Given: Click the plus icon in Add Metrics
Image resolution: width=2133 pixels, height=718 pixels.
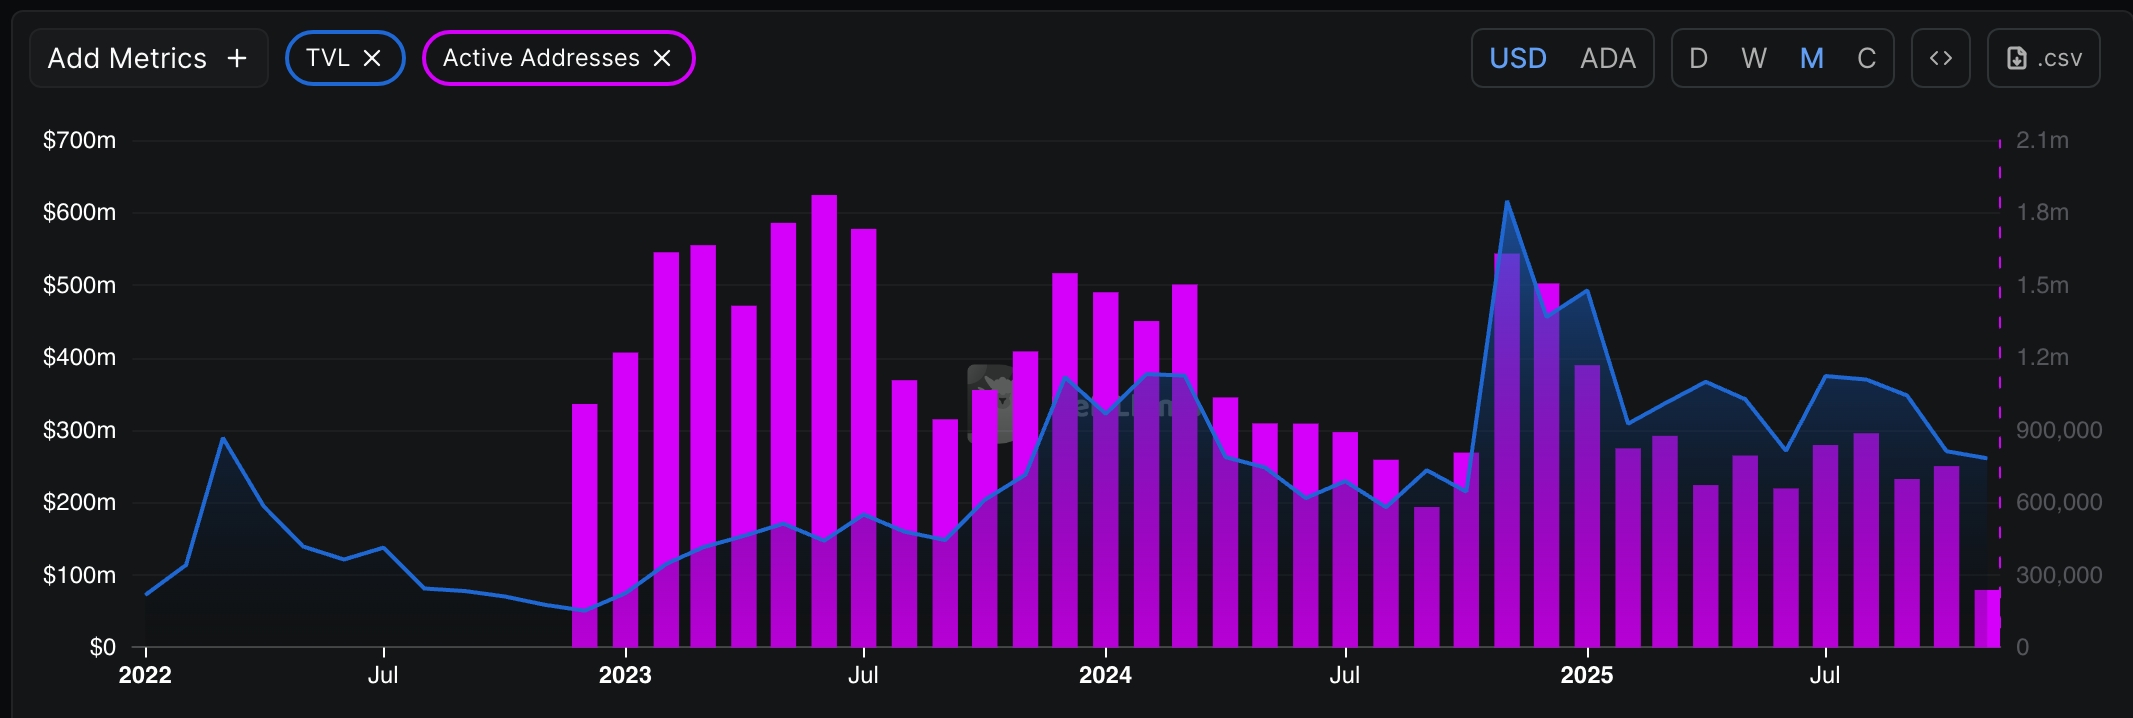Looking at the screenshot, I should (x=237, y=58).
